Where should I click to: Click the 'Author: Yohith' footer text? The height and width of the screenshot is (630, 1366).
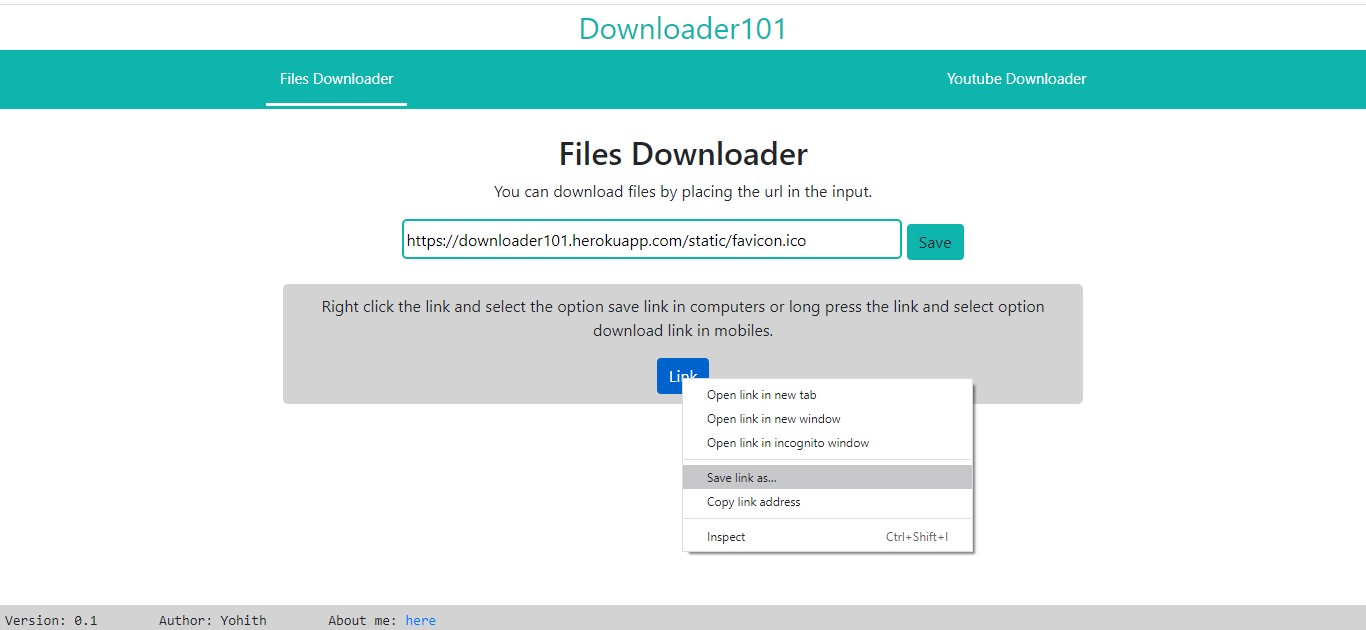pyautogui.click(x=213, y=621)
